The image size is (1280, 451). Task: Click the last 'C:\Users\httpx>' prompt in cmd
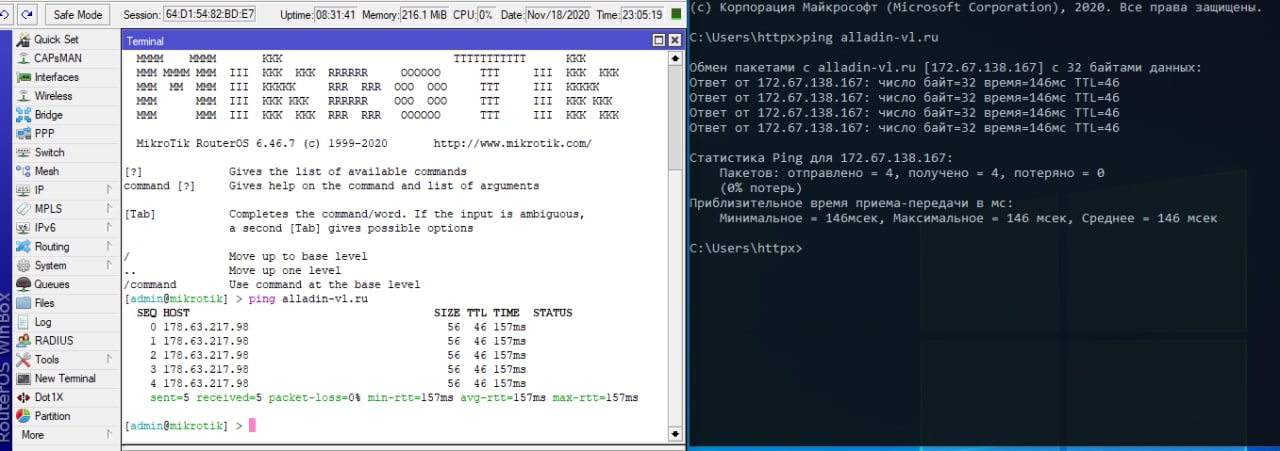[745, 248]
